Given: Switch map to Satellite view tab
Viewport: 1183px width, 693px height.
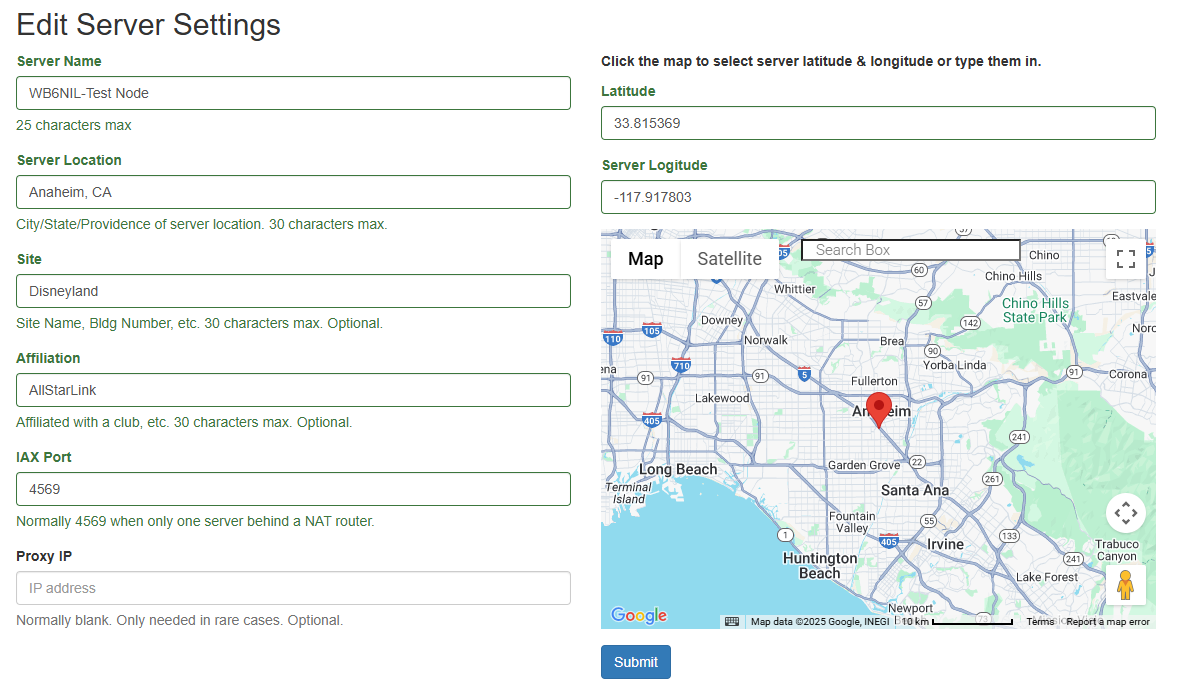Looking at the screenshot, I should (x=730, y=259).
